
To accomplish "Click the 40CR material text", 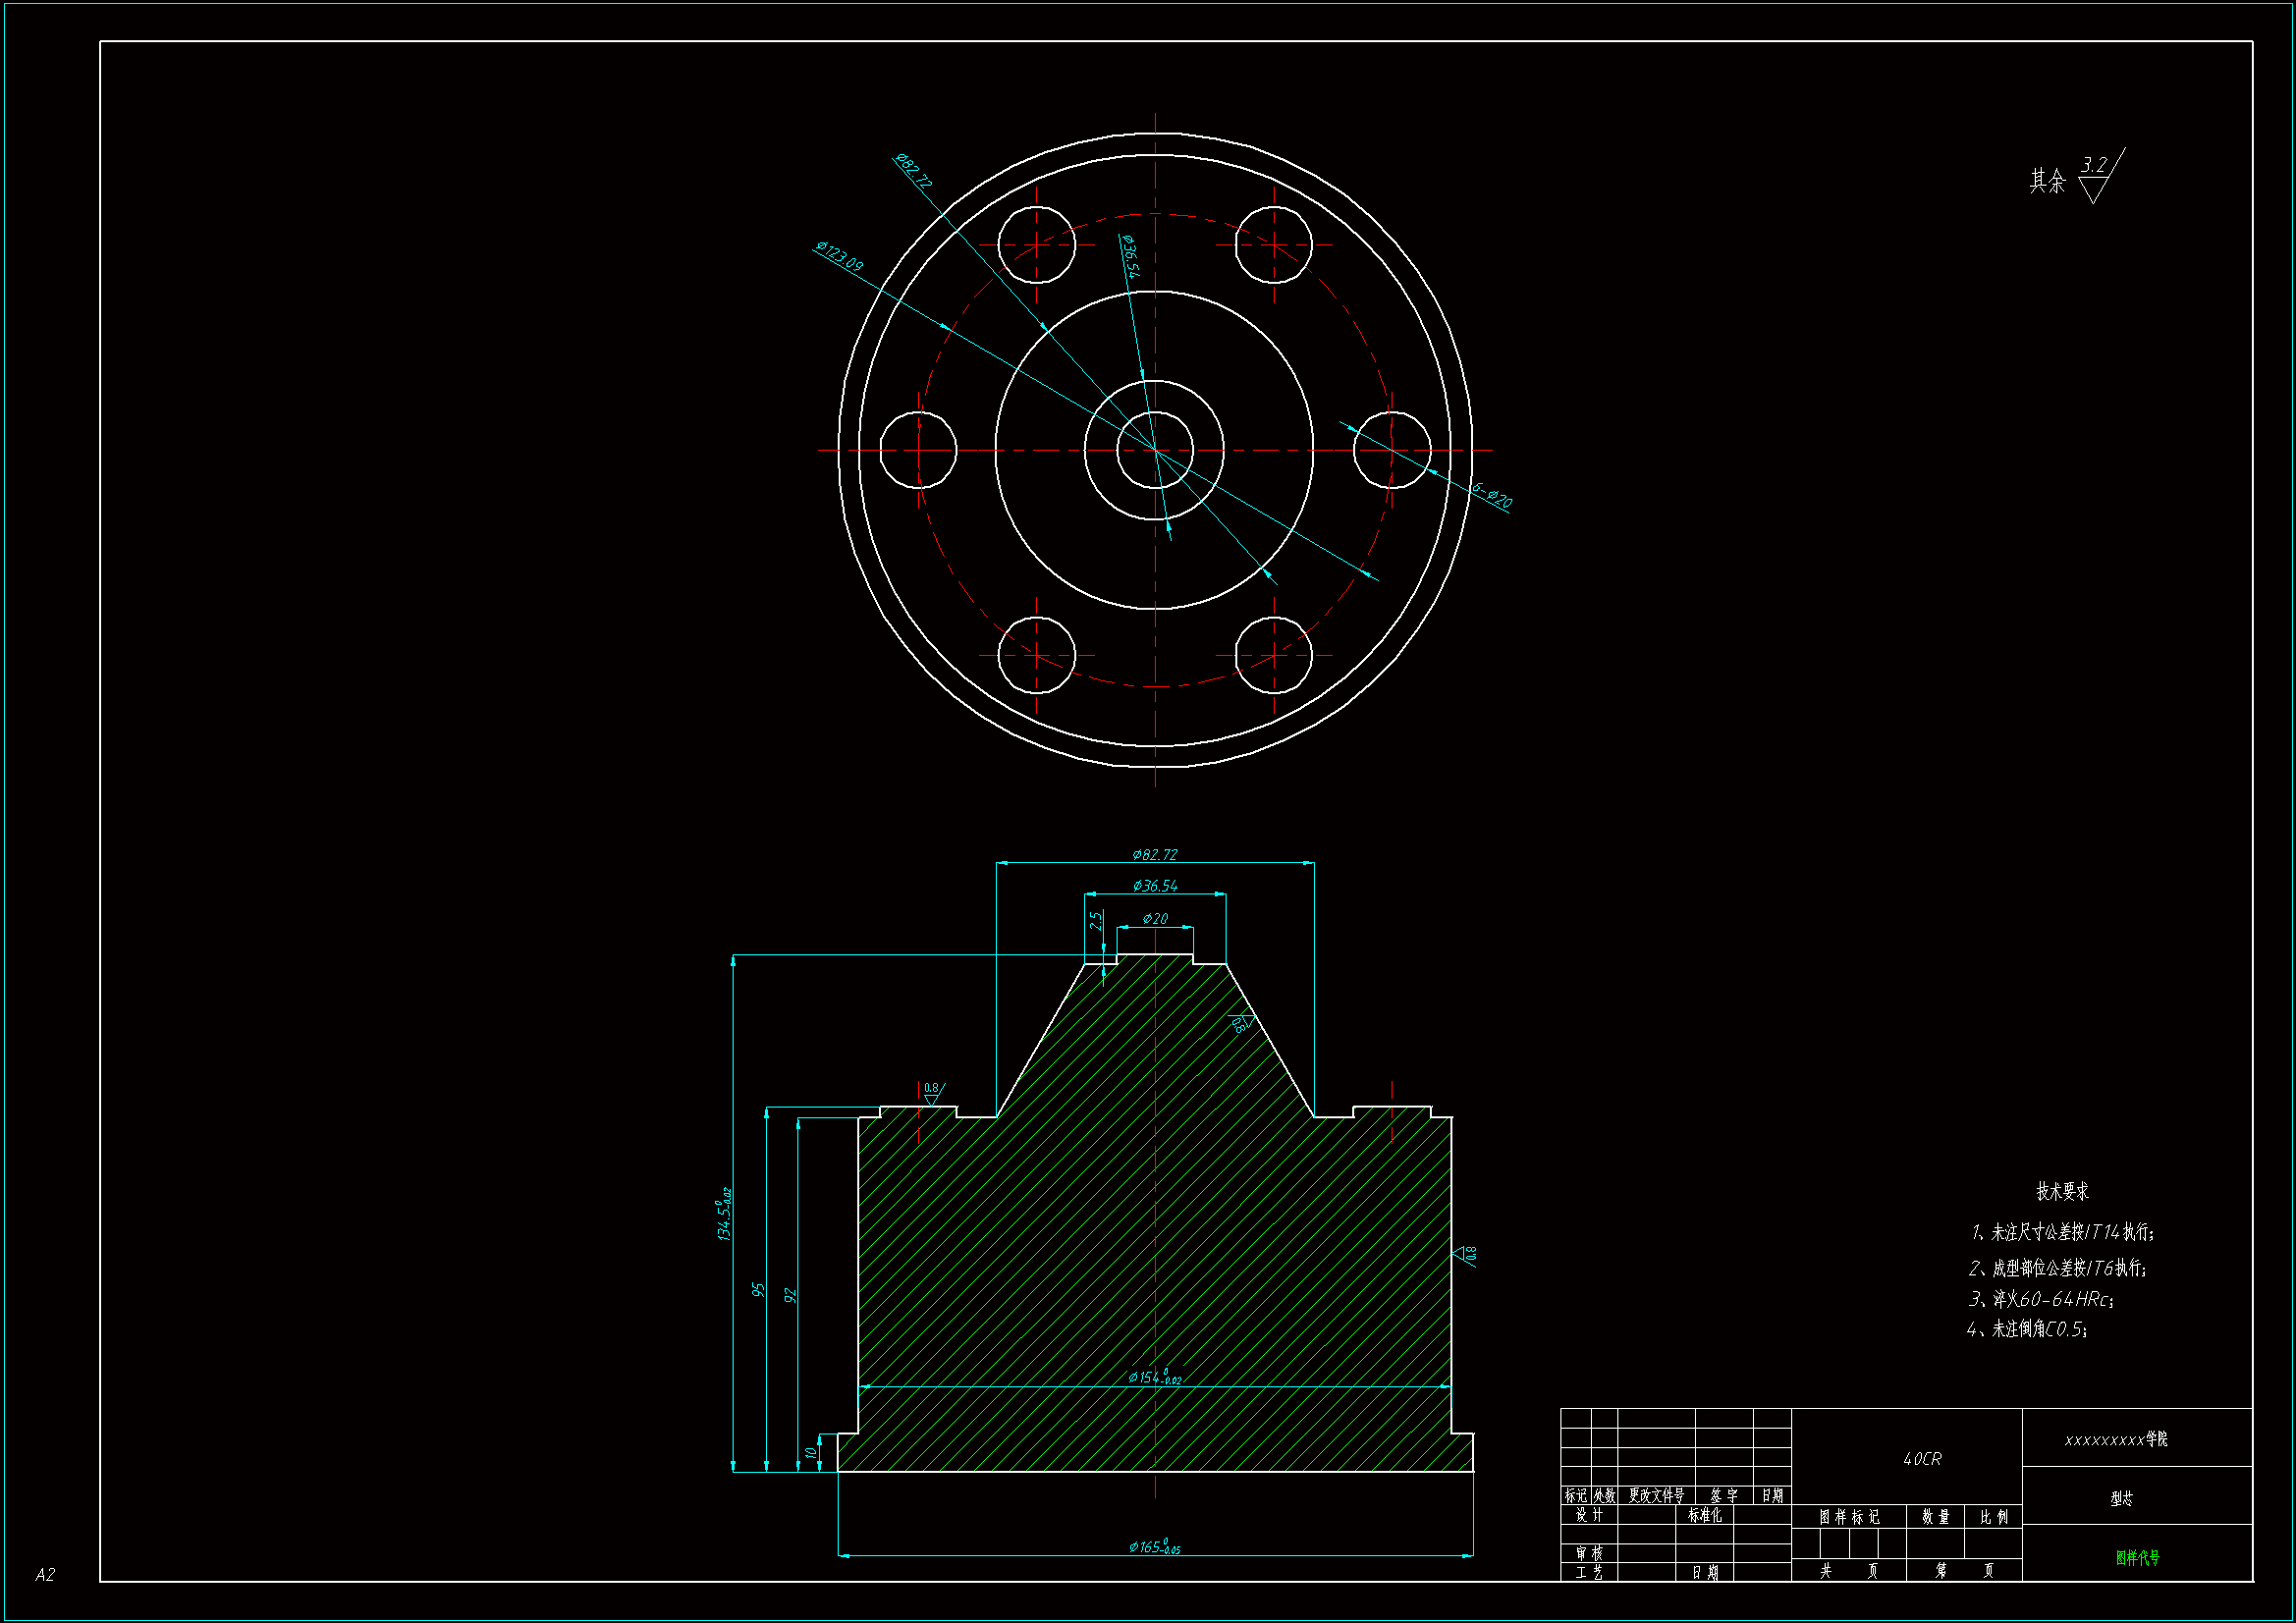I will pyautogui.click(x=1922, y=1459).
